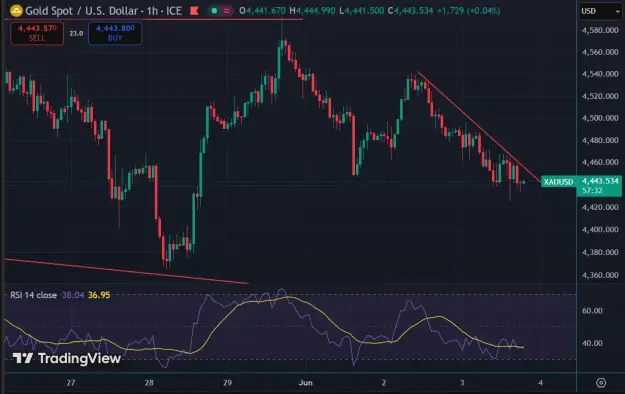Click the BUY 4,443.800 button
This screenshot has width=625, height=394.
point(115,33)
